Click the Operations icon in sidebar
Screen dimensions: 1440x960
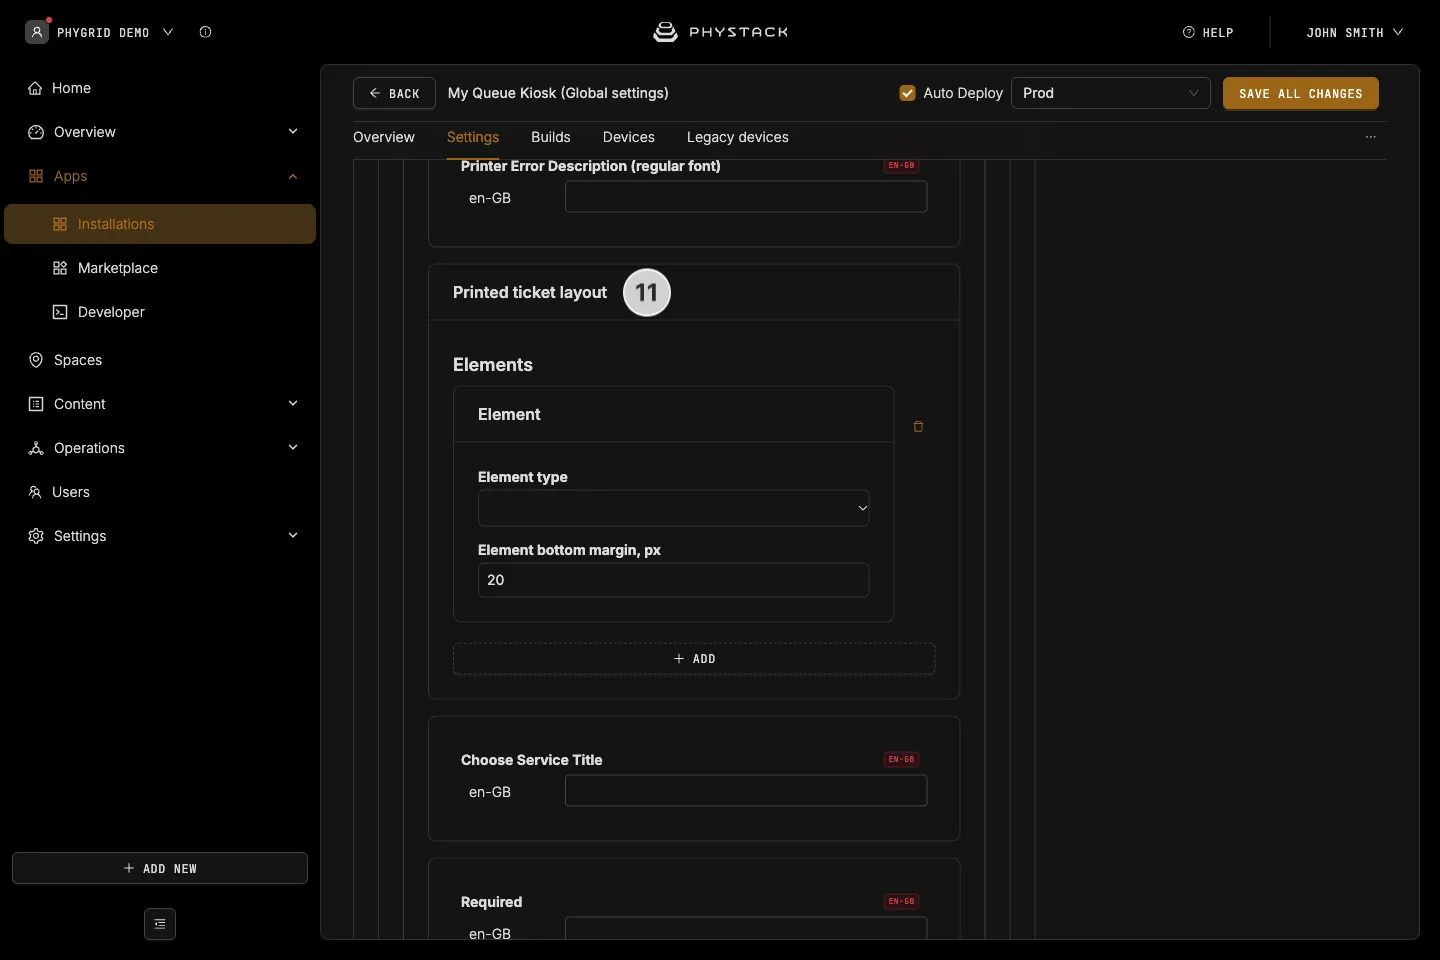[36, 448]
